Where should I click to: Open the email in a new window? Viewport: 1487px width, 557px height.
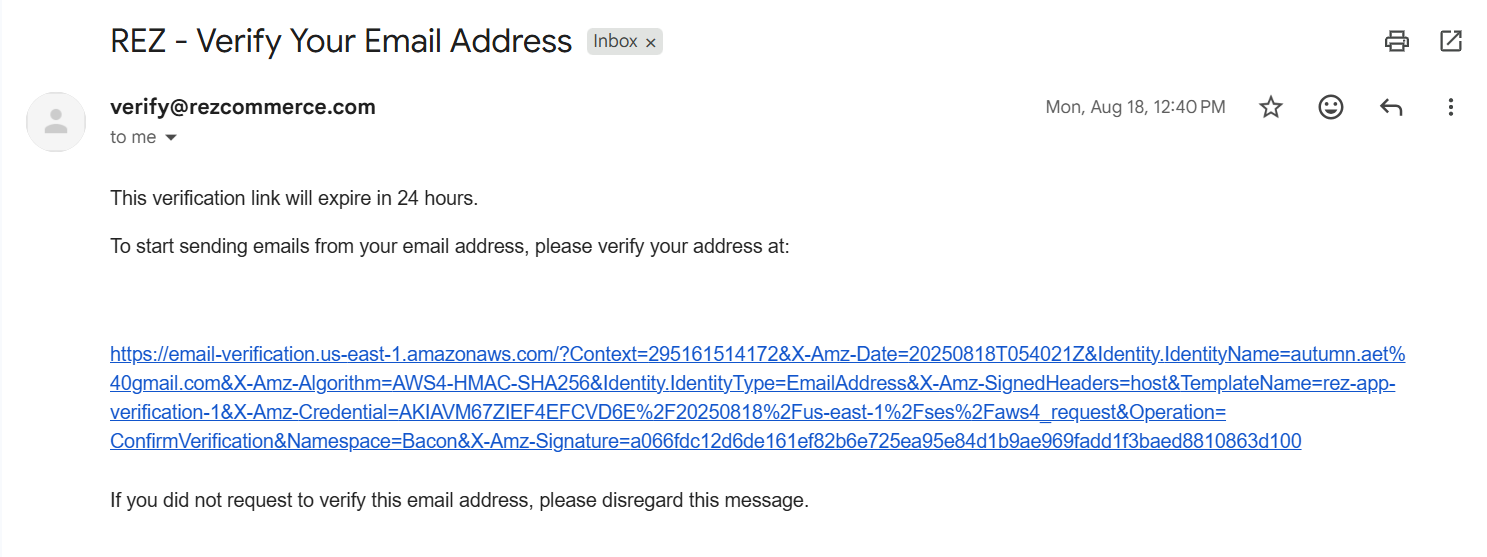tap(1450, 41)
